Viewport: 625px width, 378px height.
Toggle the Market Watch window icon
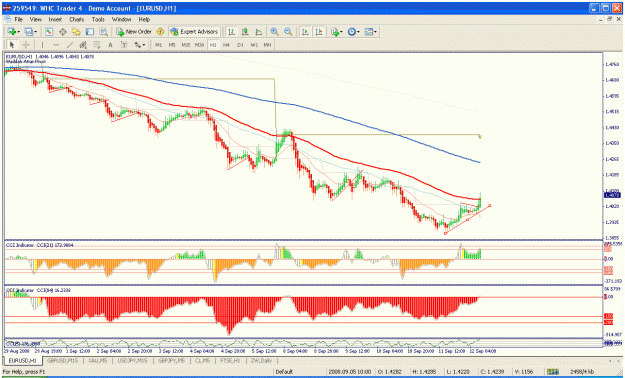[x=49, y=32]
